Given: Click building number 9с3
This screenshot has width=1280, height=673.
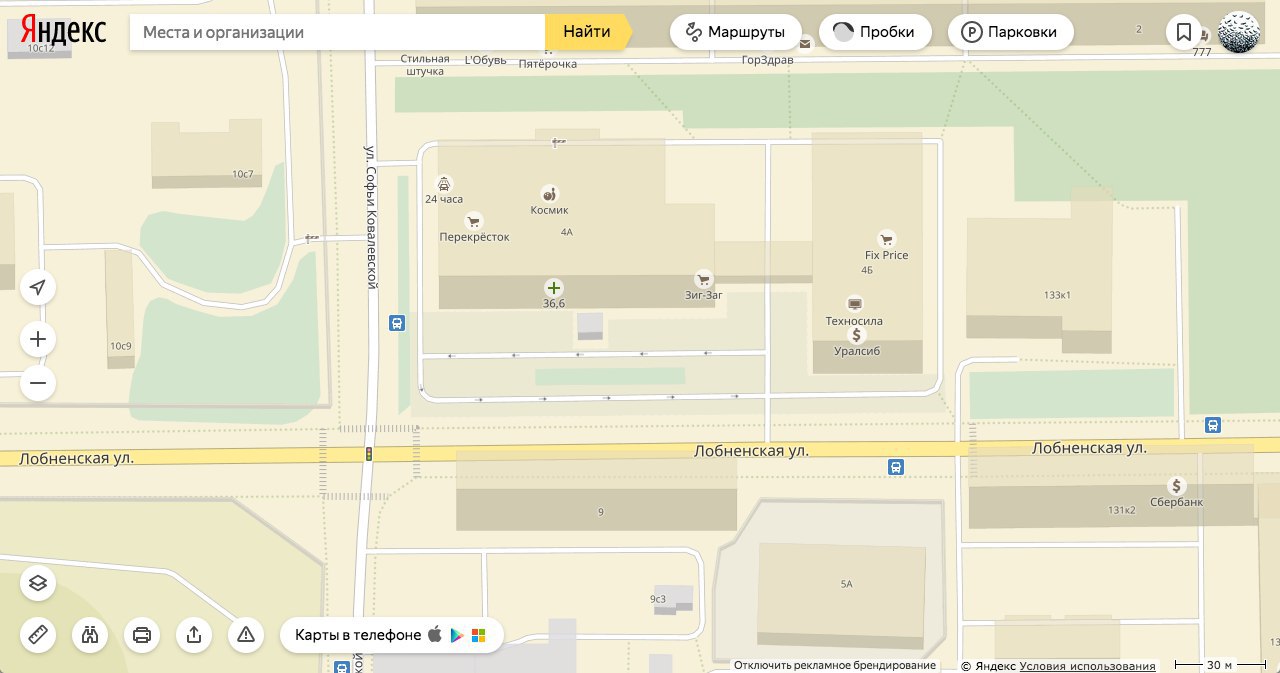Looking at the screenshot, I should (658, 599).
